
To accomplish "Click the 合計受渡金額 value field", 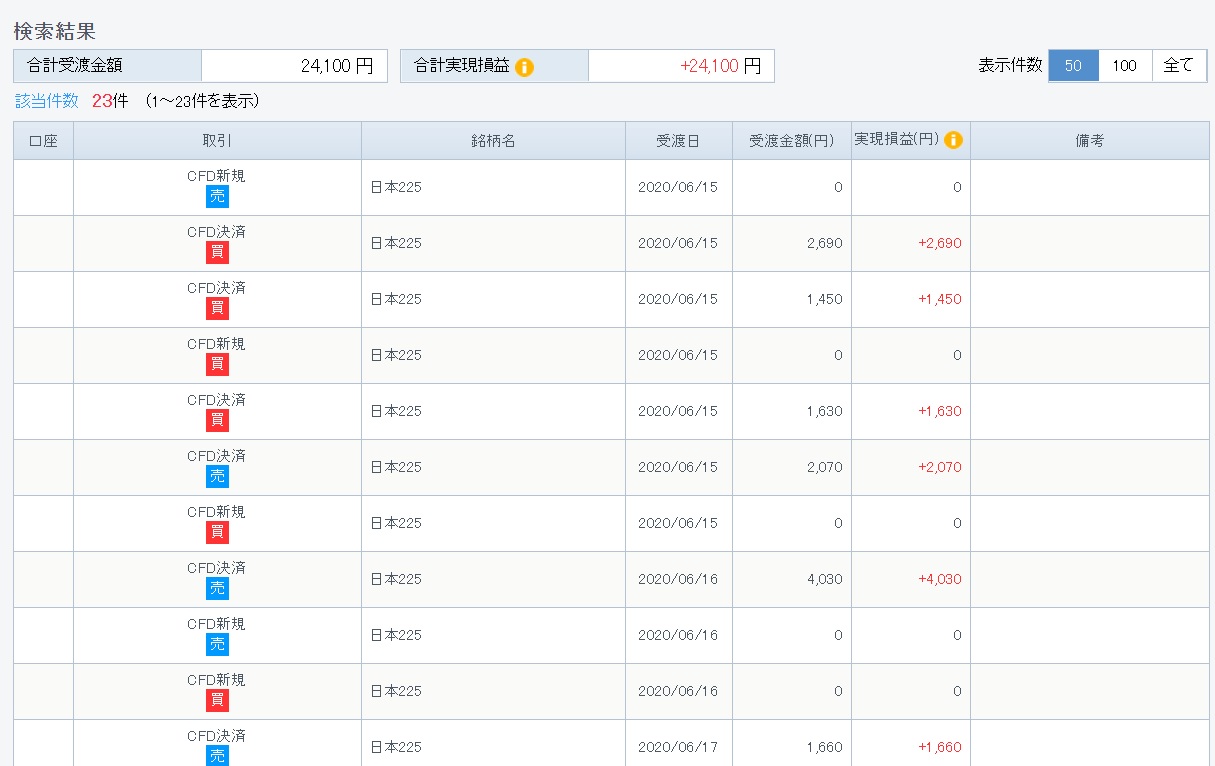I will pyautogui.click(x=294, y=66).
